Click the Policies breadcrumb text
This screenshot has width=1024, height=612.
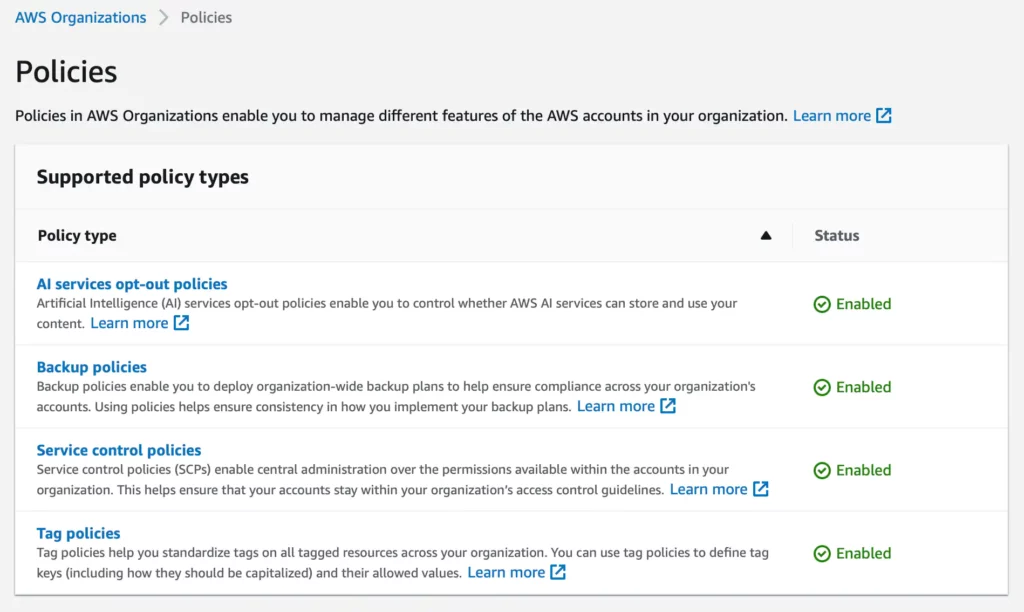pyautogui.click(x=206, y=18)
